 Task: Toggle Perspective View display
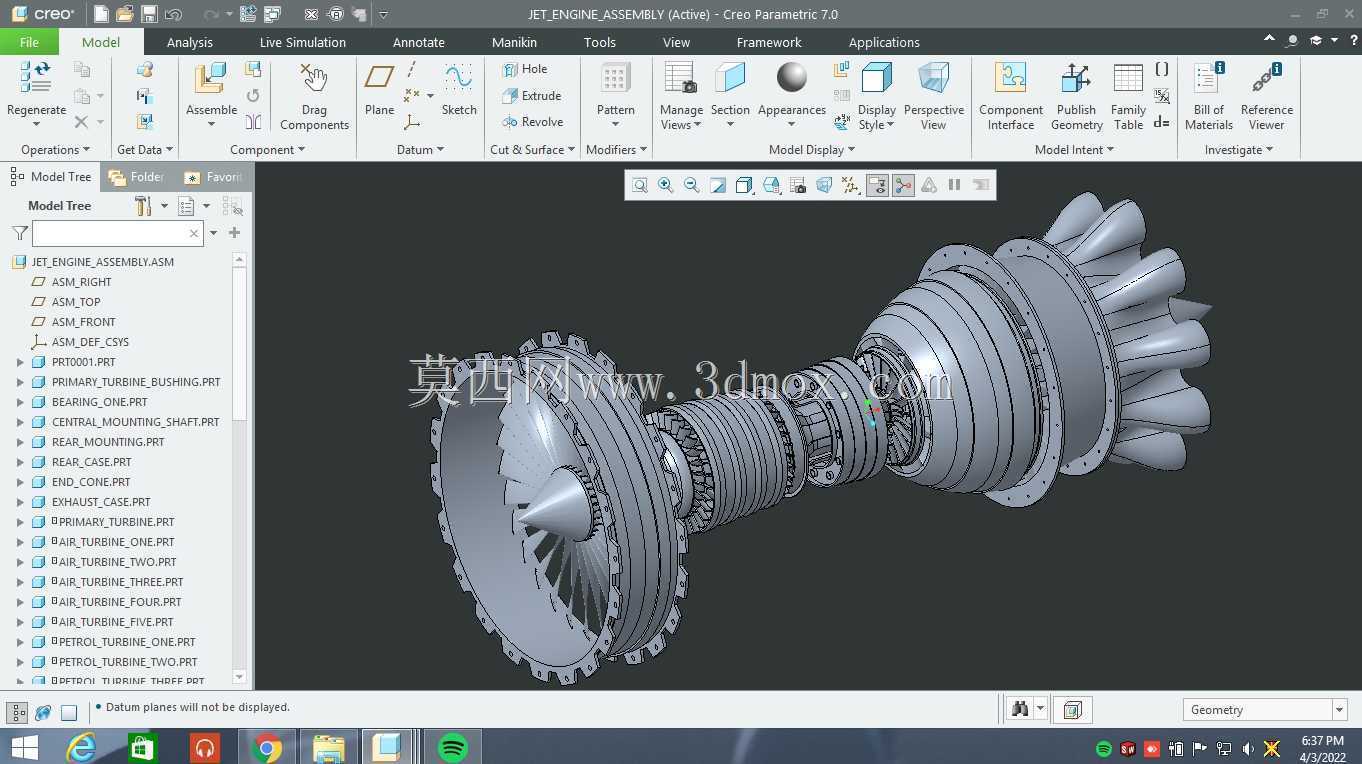pos(933,97)
